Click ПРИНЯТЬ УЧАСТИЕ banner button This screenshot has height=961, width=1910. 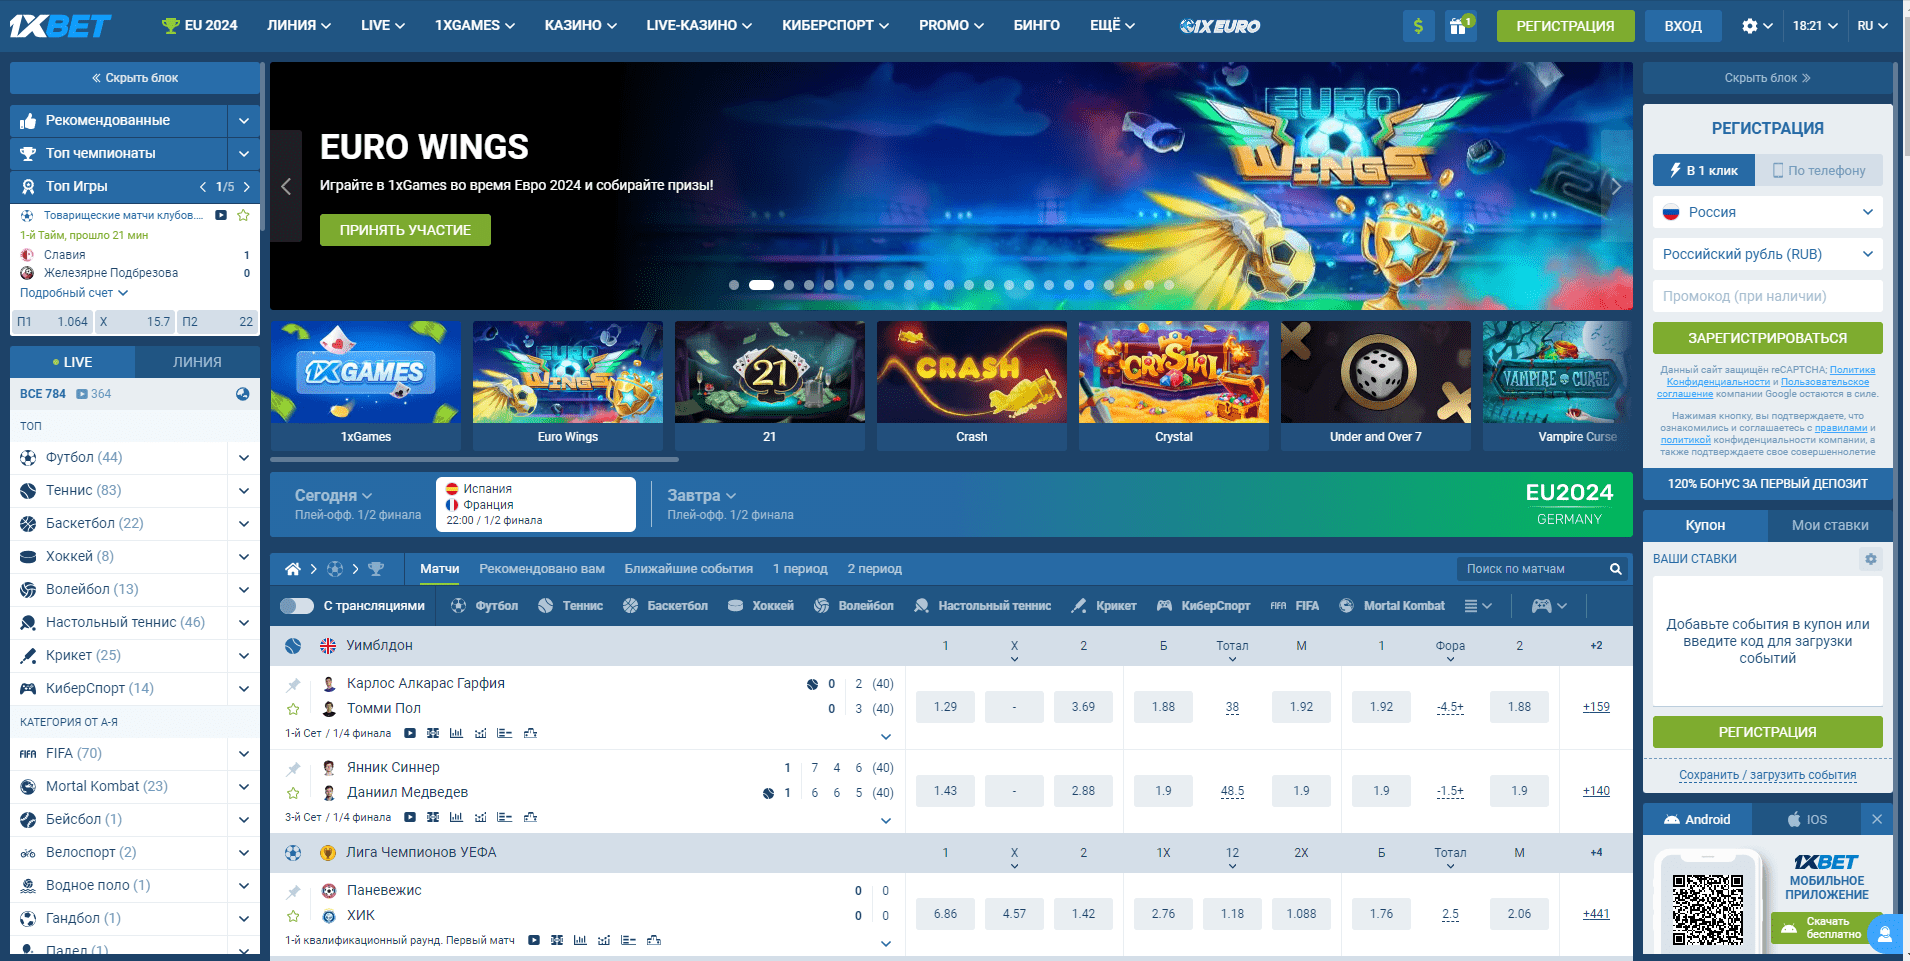[x=405, y=230]
